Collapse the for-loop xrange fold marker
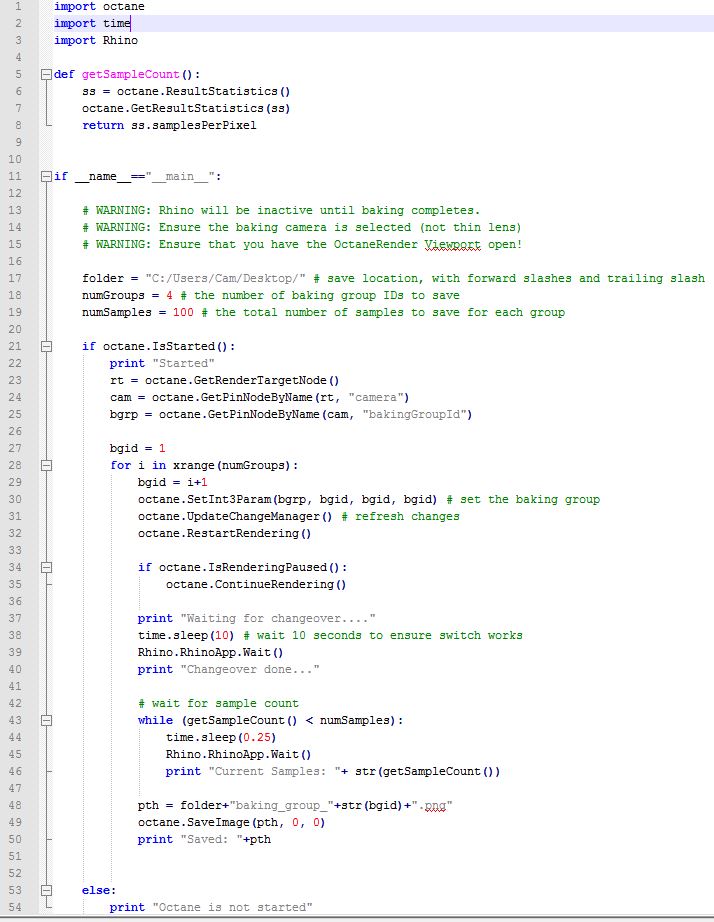This screenshot has height=922, width=714. 46,465
